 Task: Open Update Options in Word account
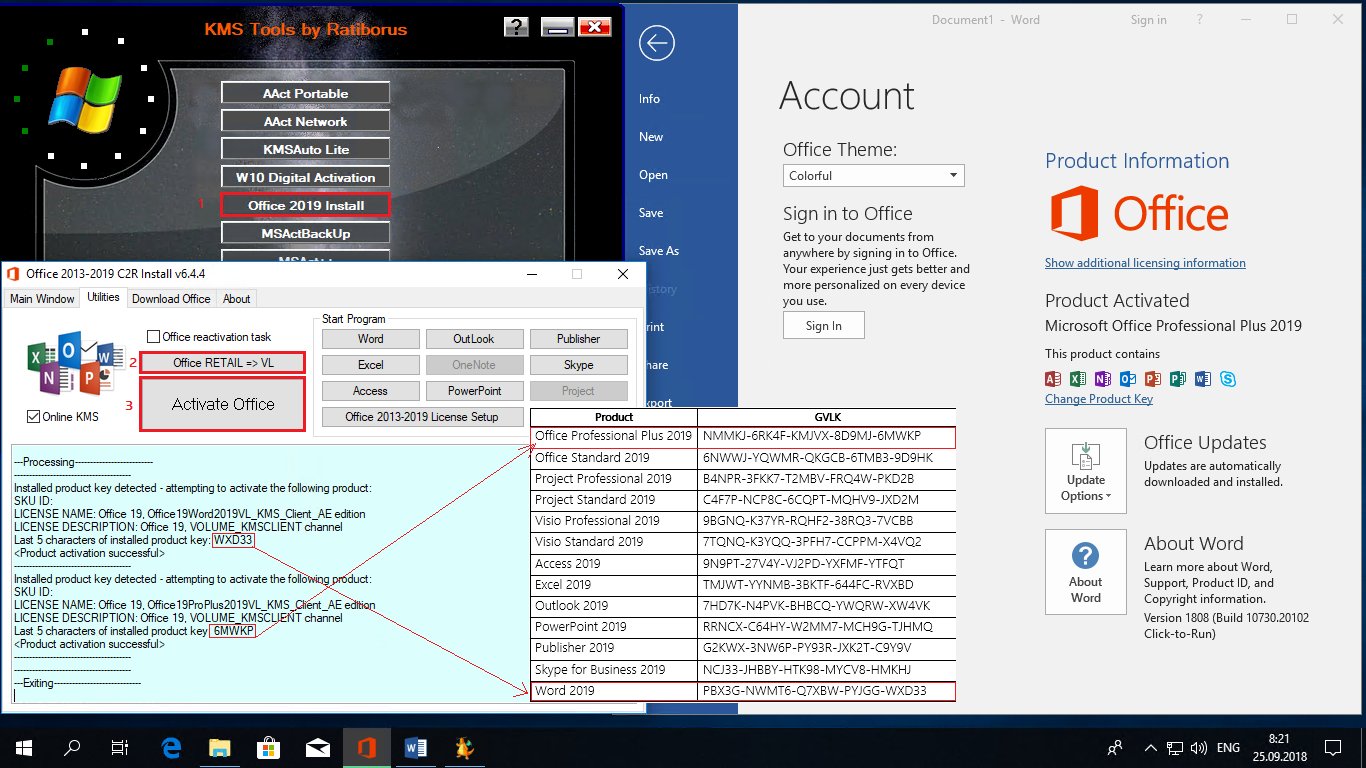pyautogui.click(x=1085, y=472)
